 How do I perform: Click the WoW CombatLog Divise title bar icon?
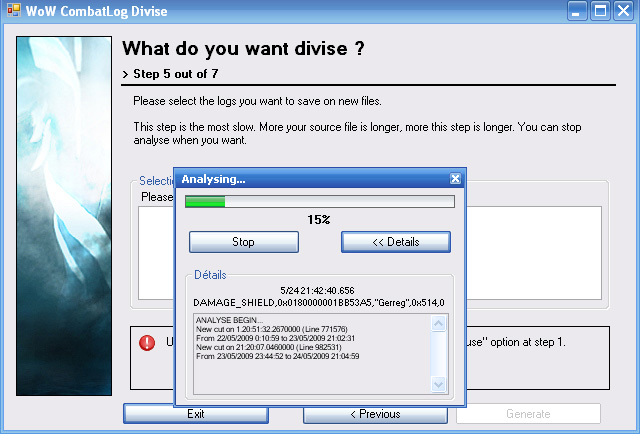[x=14, y=10]
